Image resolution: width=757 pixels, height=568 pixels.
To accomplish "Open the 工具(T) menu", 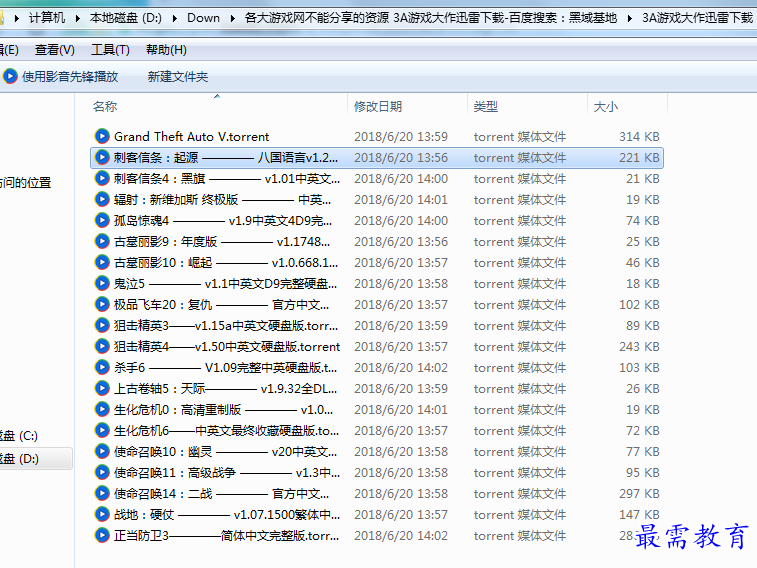I will coord(110,50).
